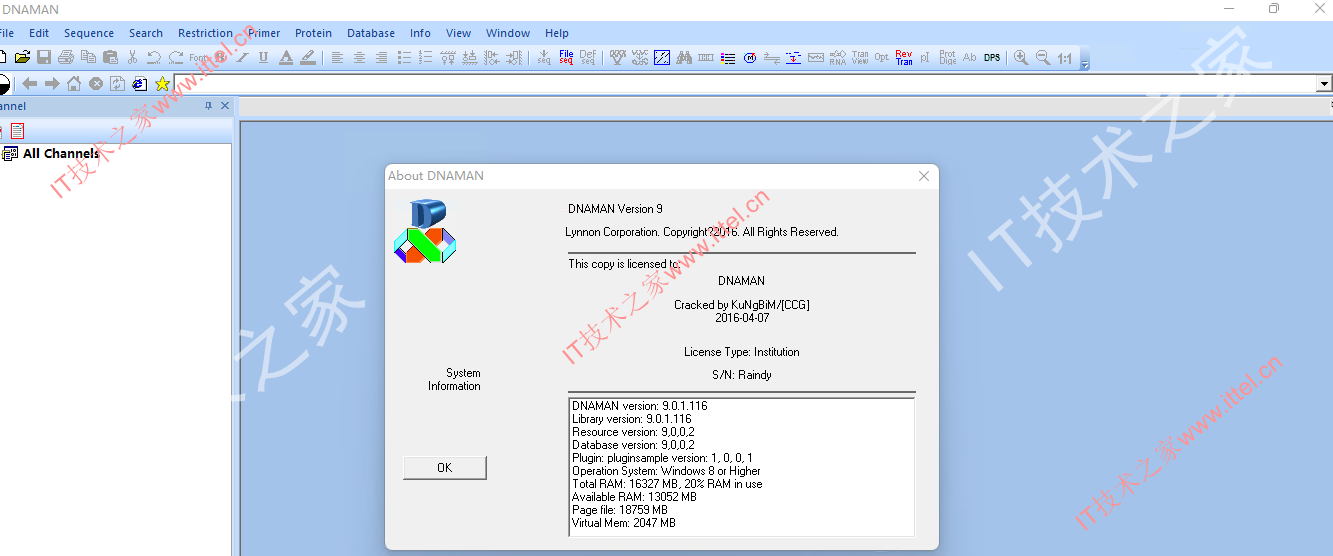Viewport: 1333px width, 556px height.
Task: Toggle underline formatting icon
Action: click(264, 58)
